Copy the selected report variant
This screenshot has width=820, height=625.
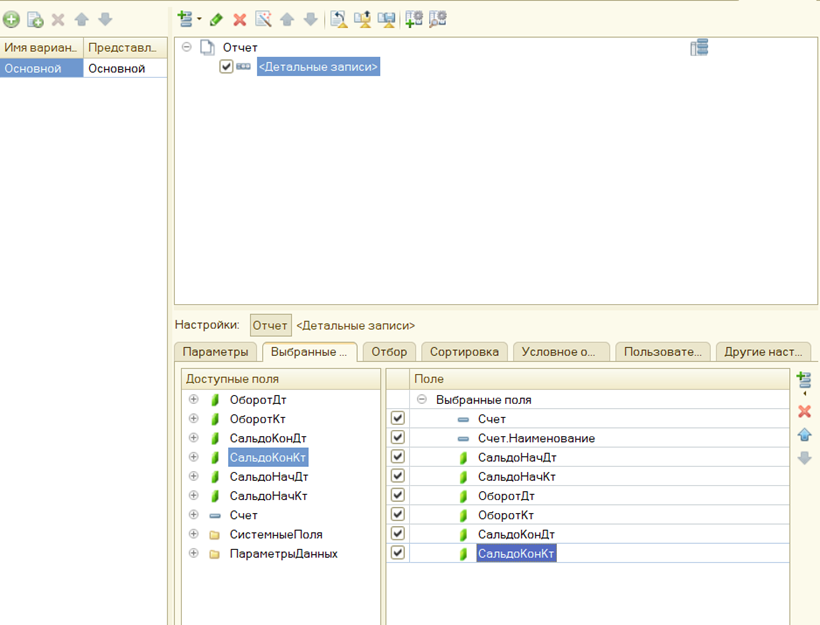(x=35, y=20)
